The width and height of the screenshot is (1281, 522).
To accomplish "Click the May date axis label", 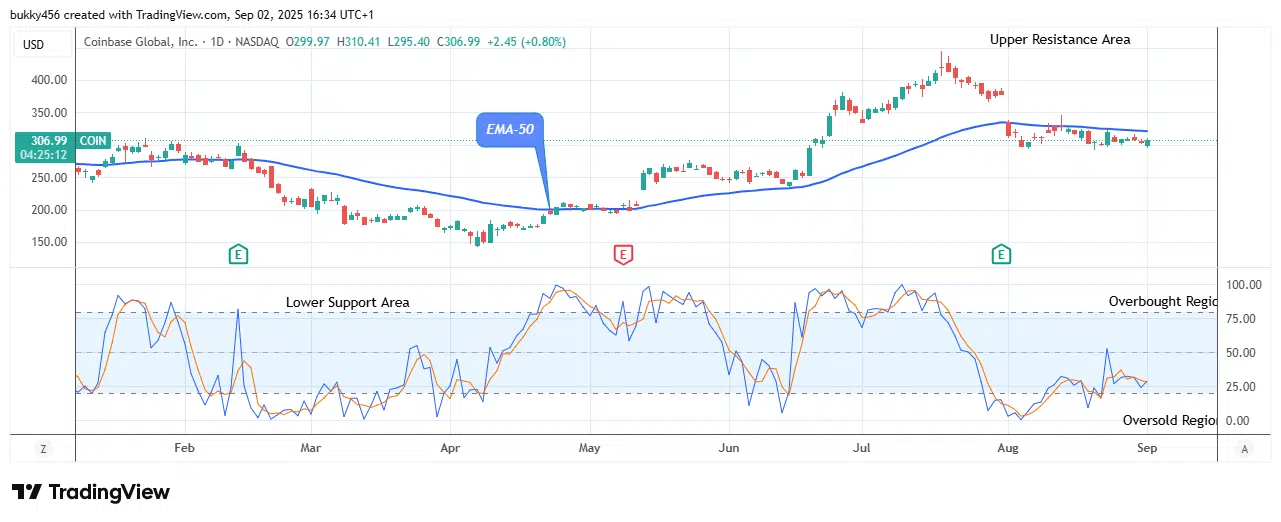I will (589, 449).
